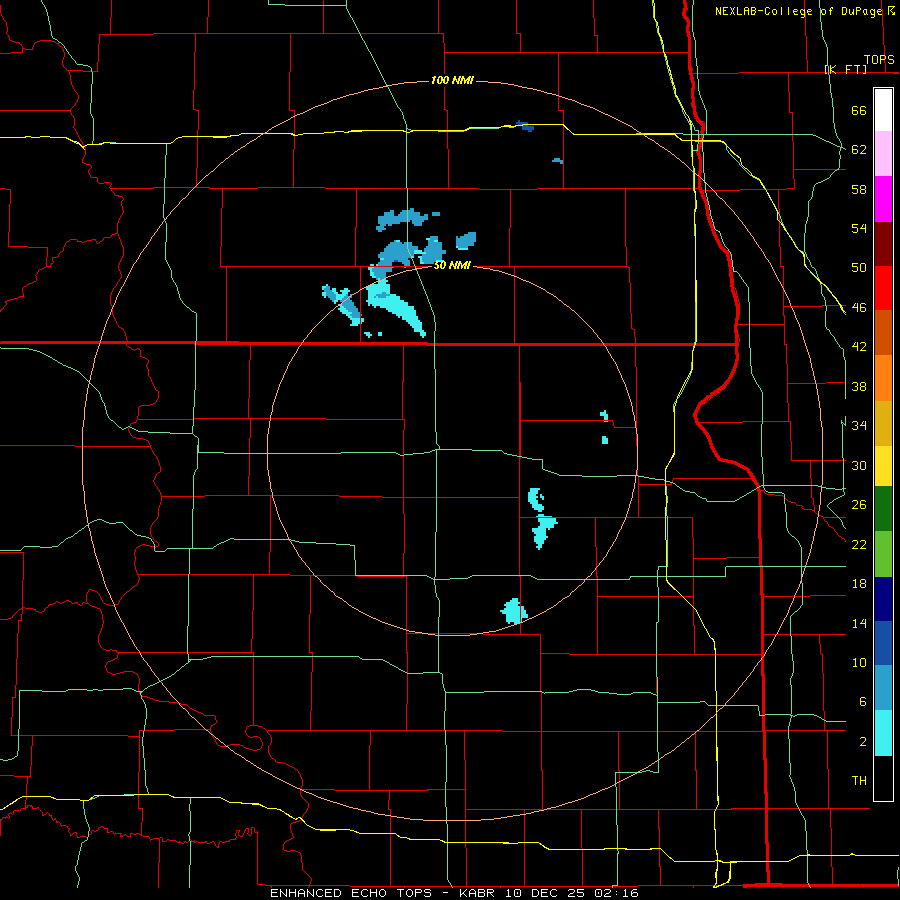Click the 54 legend value
The width and height of the screenshot is (900, 900).
pyautogui.click(x=859, y=228)
